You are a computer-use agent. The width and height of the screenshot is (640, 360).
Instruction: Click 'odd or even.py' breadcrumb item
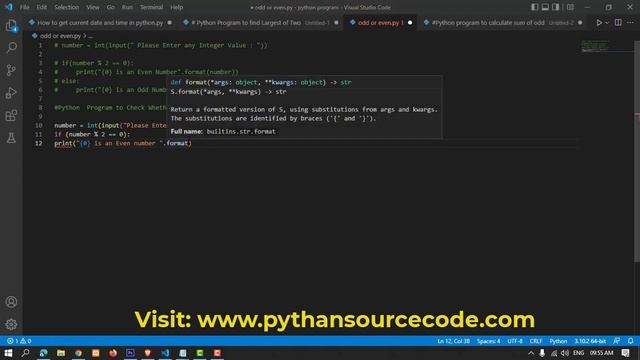(x=60, y=36)
